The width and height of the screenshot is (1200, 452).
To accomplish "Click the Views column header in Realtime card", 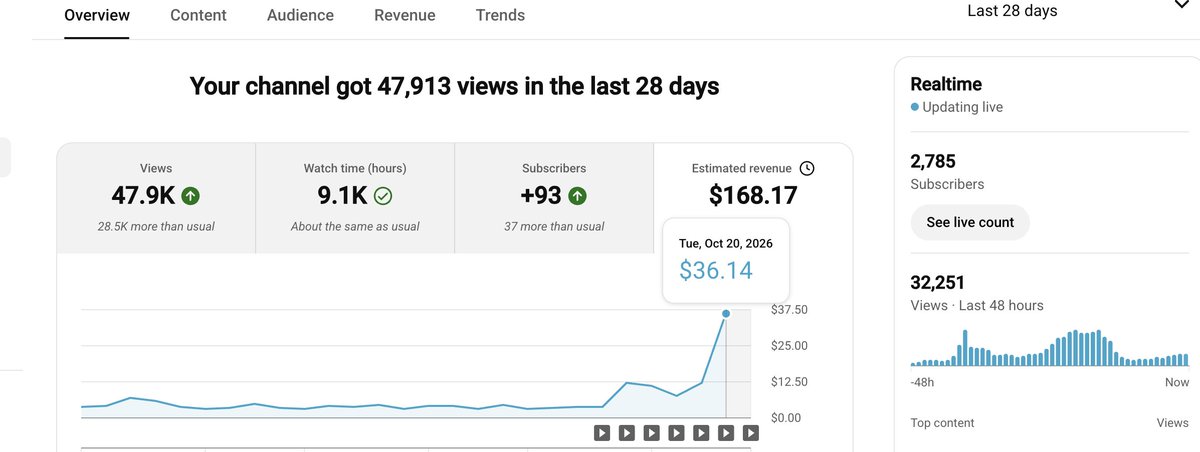I will pos(1172,423).
